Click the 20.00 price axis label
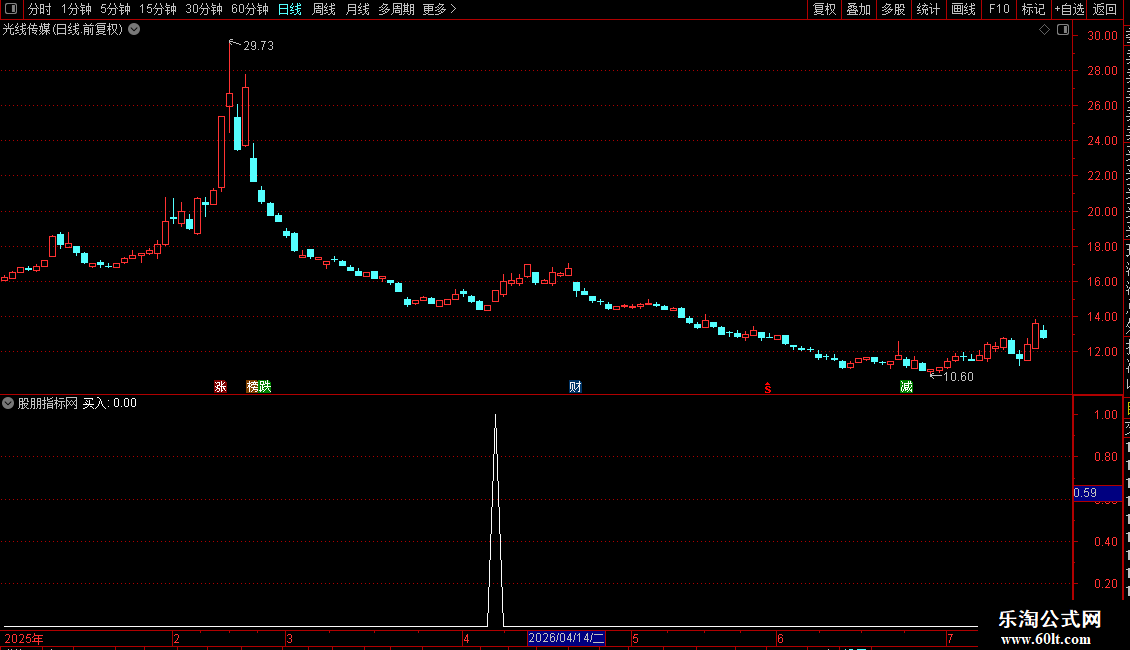The width and height of the screenshot is (1130, 650). pos(1102,211)
